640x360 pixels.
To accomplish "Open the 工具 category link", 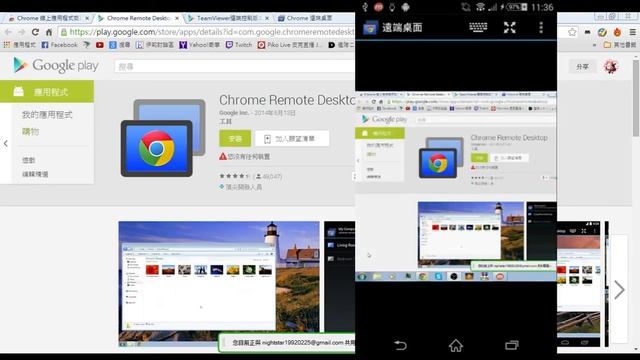I will tap(225, 121).
